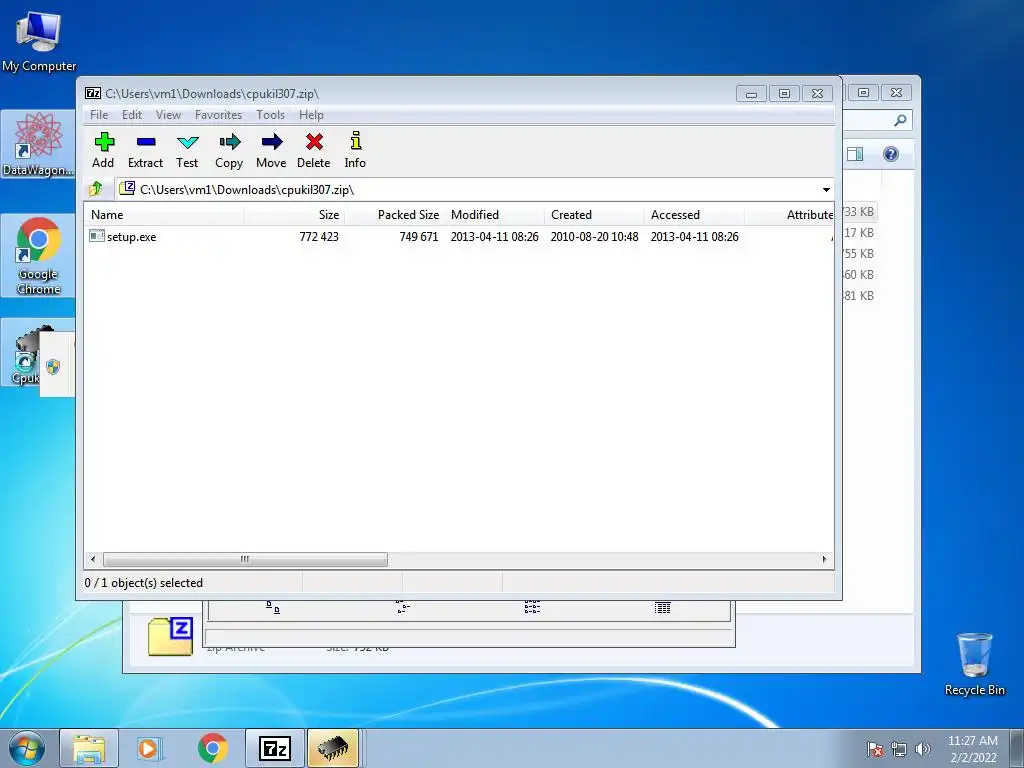
Task: Click the Copy toolbar icon
Action: click(229, 150)
